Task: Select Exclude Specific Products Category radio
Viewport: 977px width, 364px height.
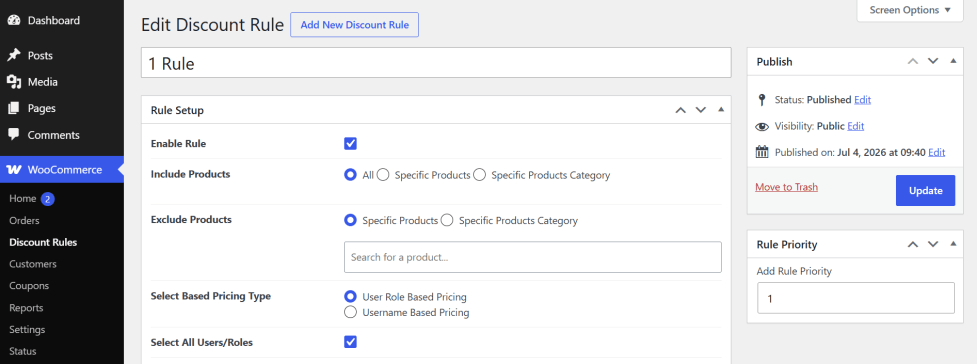Action: (x=447, y=220)
